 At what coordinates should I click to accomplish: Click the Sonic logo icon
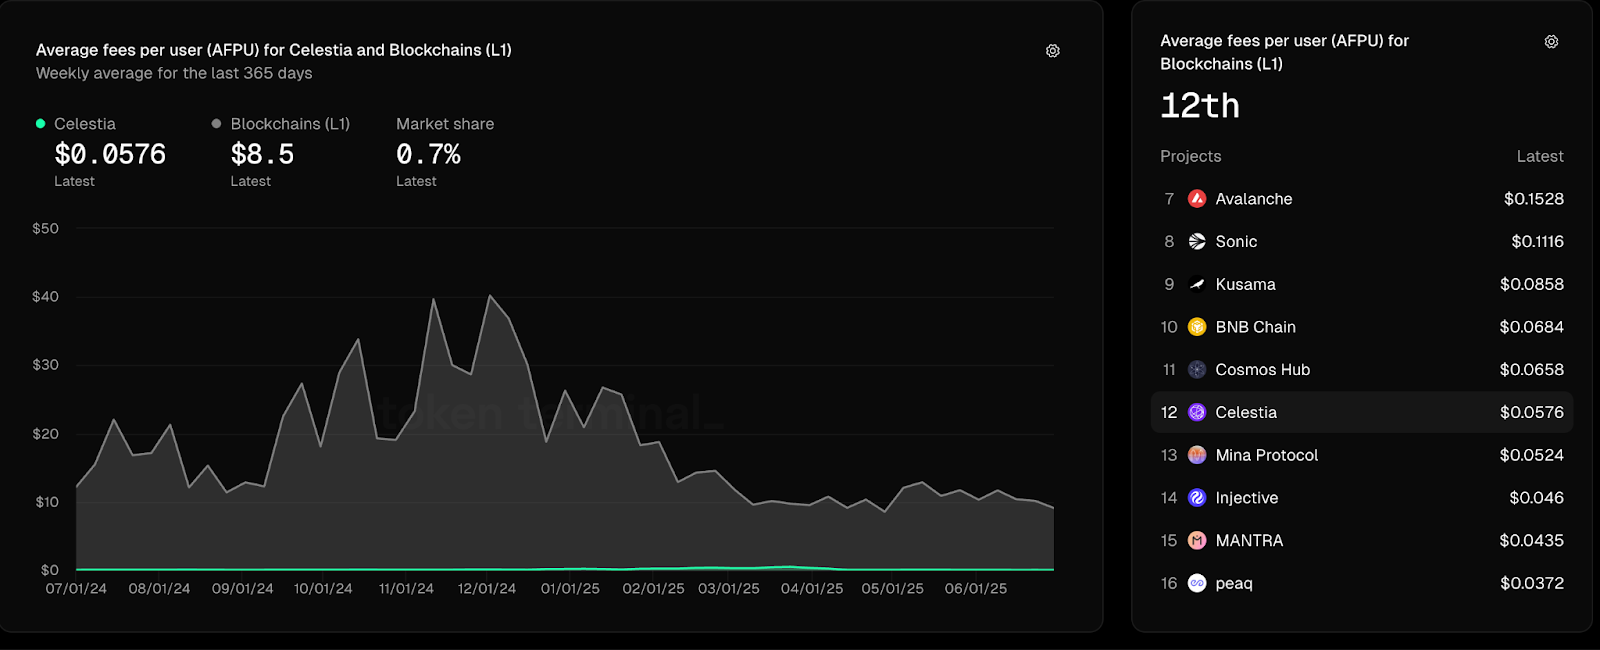click(x=1197, y=242)
